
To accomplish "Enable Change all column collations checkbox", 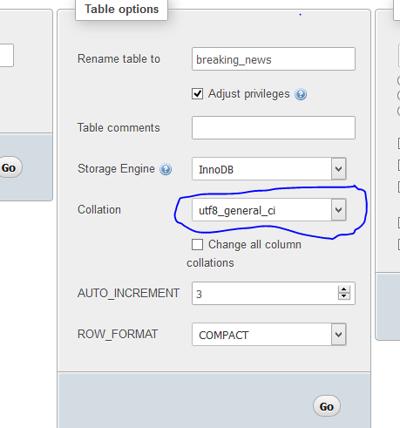I will coord(197,244).
